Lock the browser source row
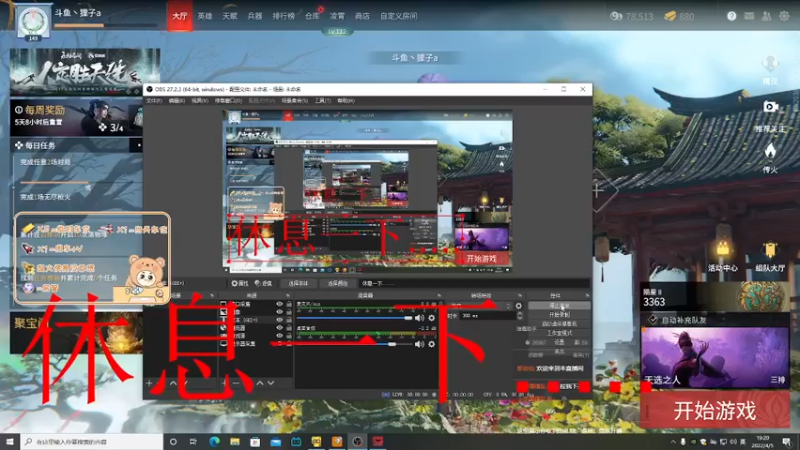 tap(289, 328)
